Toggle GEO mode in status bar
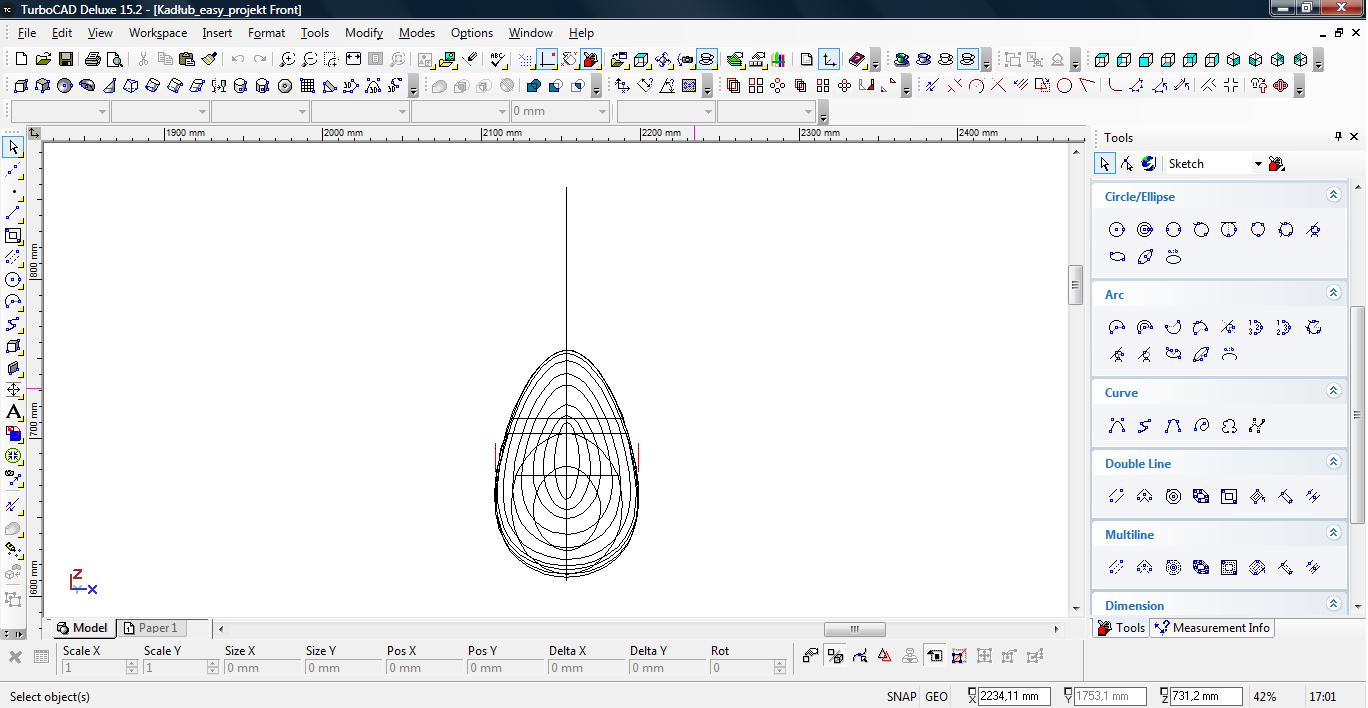1368x708 pixels. [x=936, y=697]
